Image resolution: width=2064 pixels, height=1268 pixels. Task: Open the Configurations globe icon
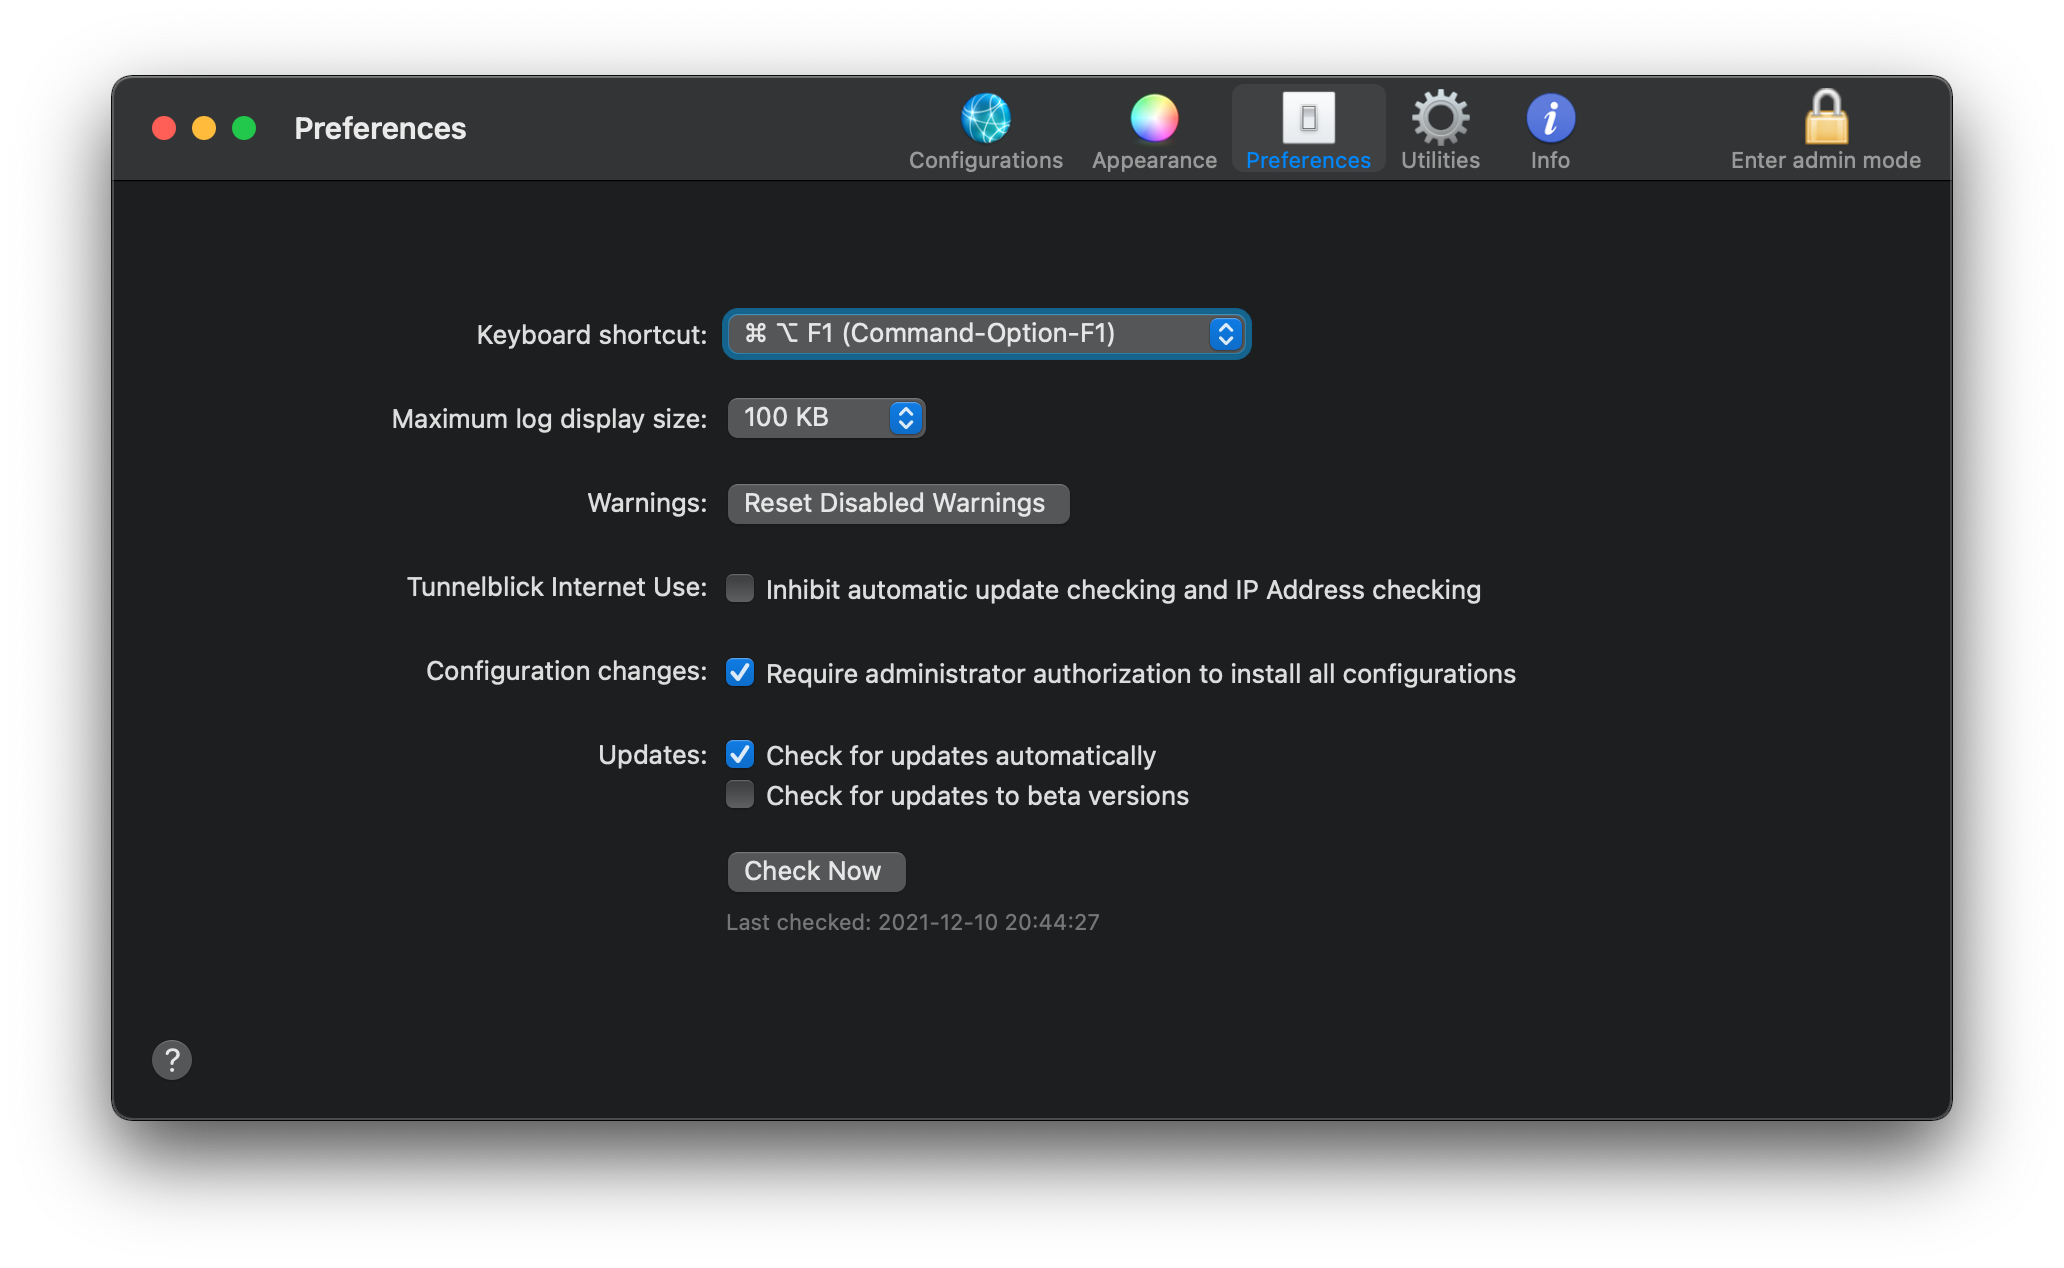(985, 119)
